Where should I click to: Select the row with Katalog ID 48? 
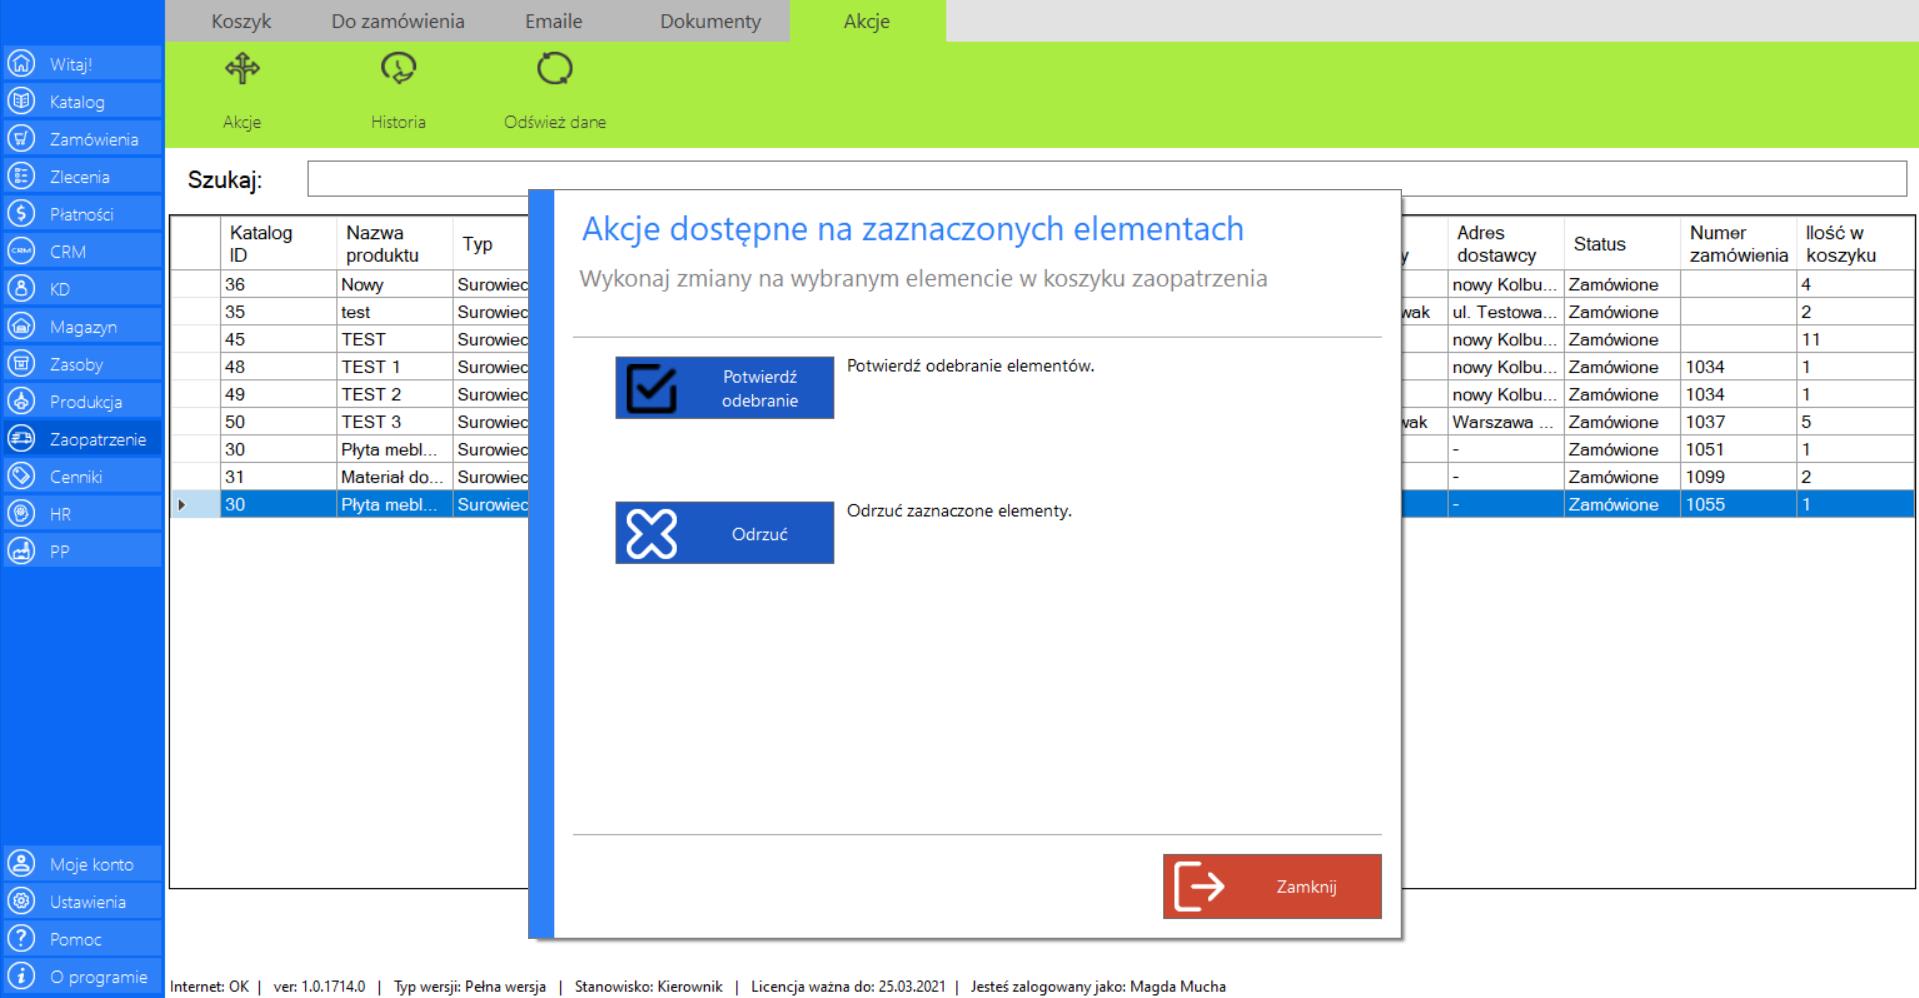[x=277, y=367]
